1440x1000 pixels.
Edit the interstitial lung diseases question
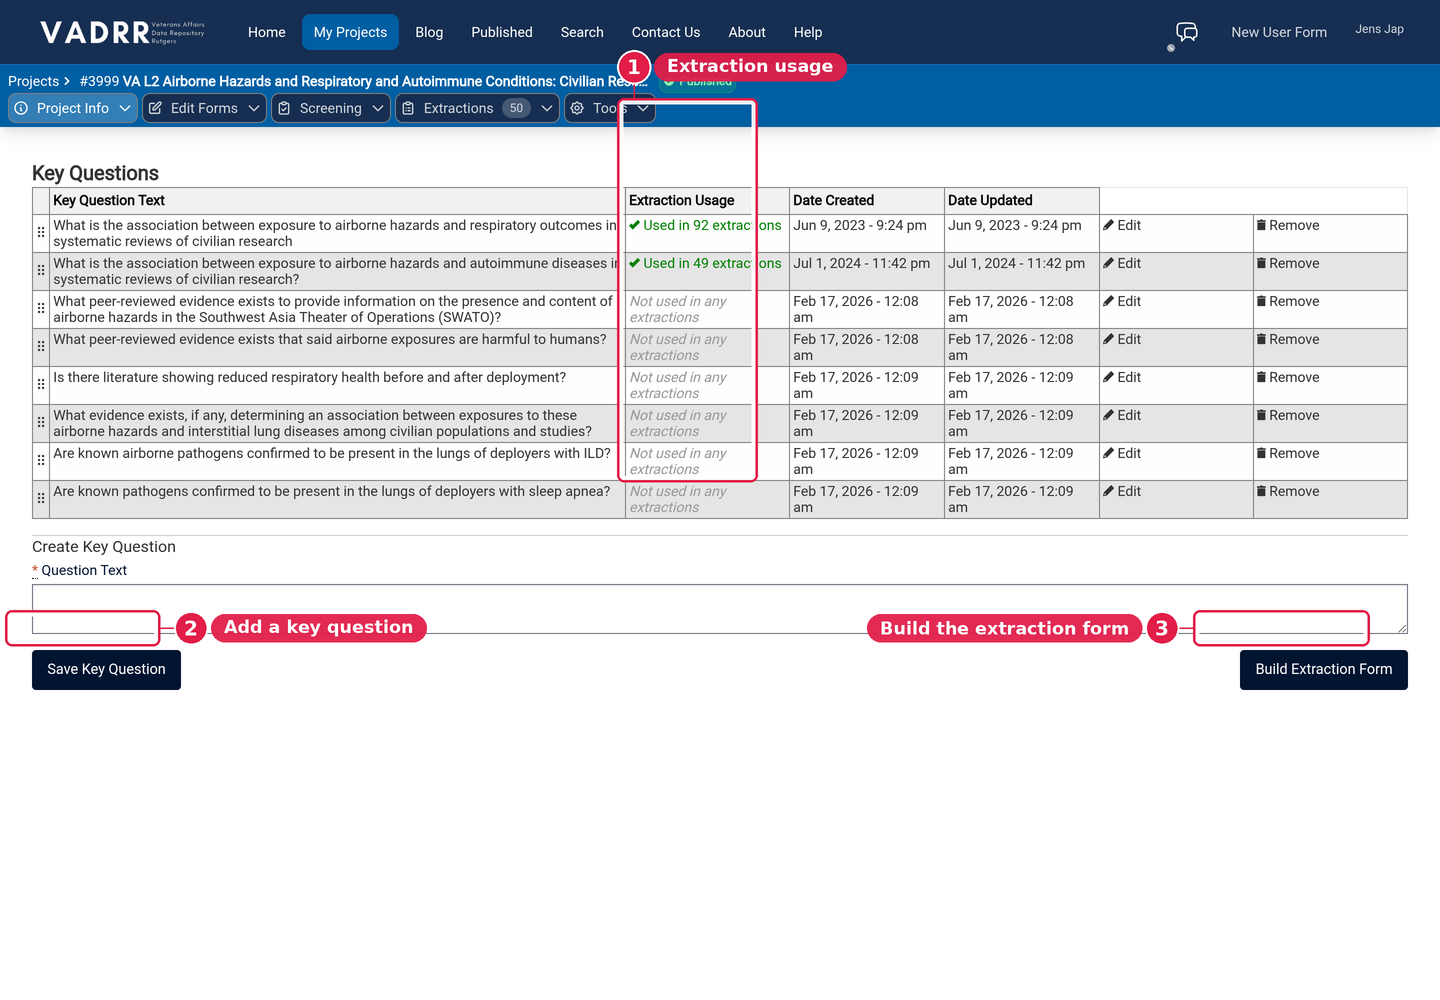click(1122, 415)
